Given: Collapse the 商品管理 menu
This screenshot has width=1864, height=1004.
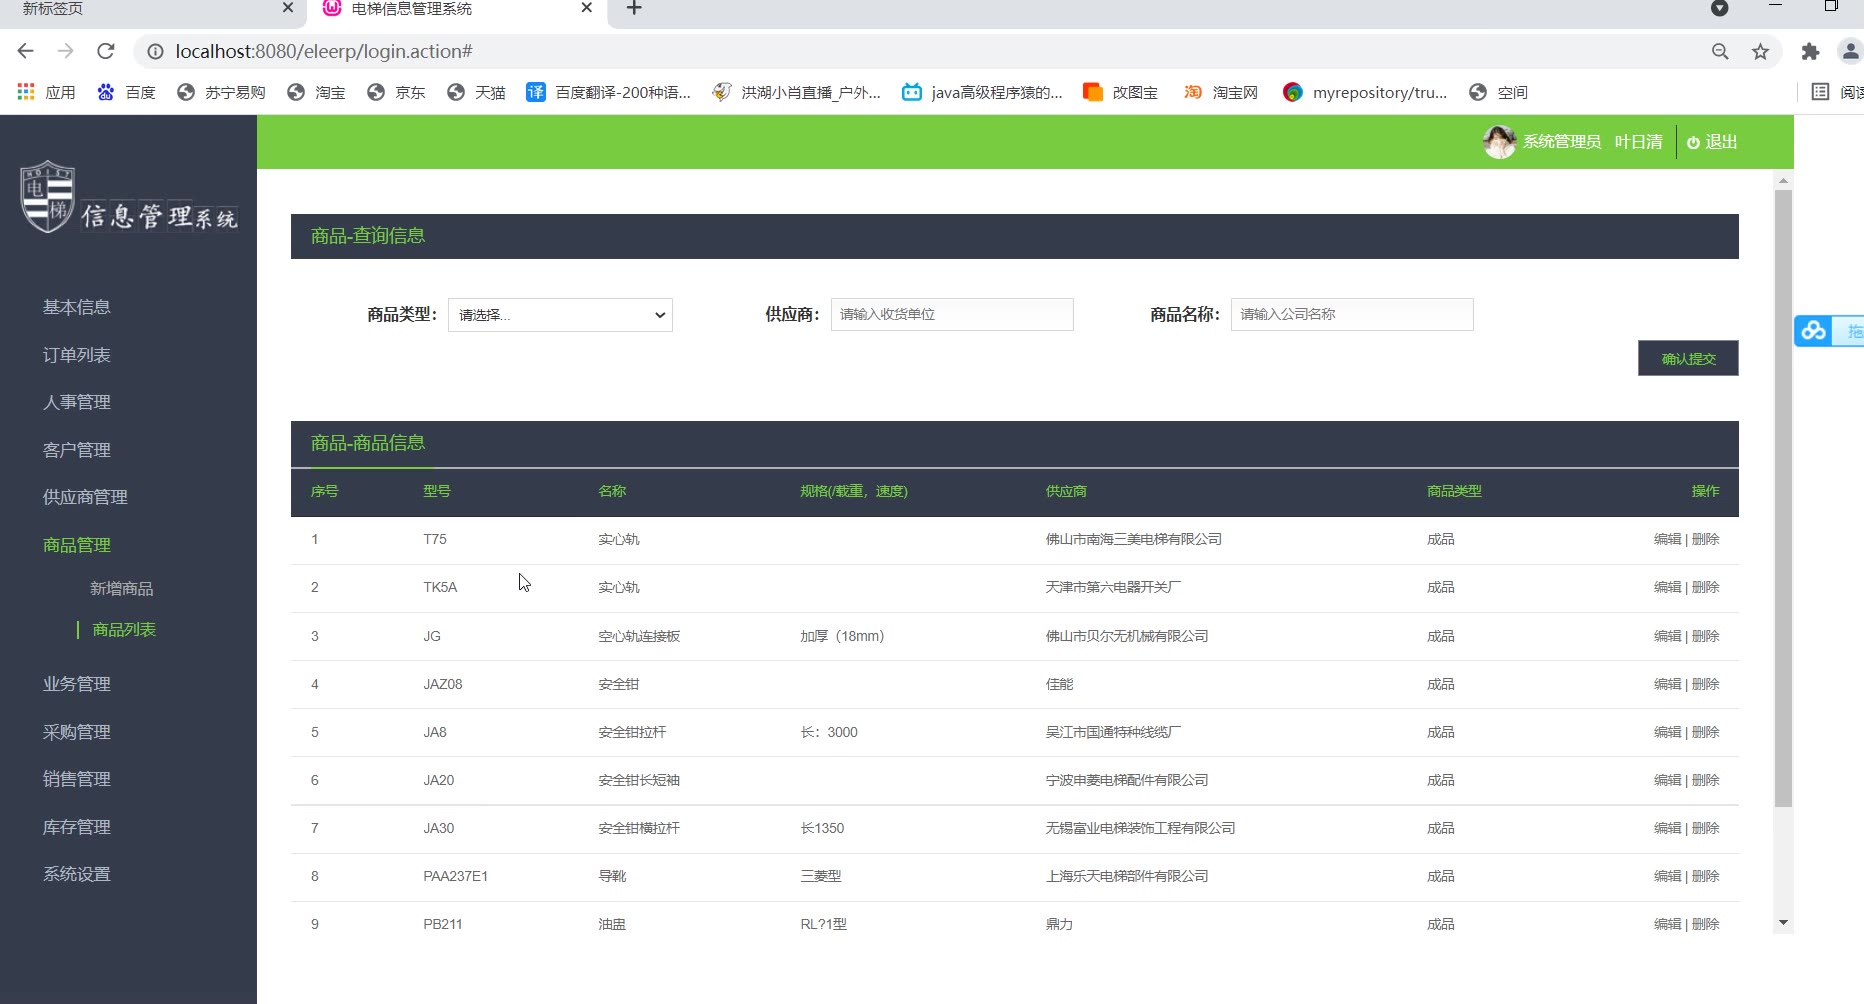Looking at the screenshot, I should point(77,545).
